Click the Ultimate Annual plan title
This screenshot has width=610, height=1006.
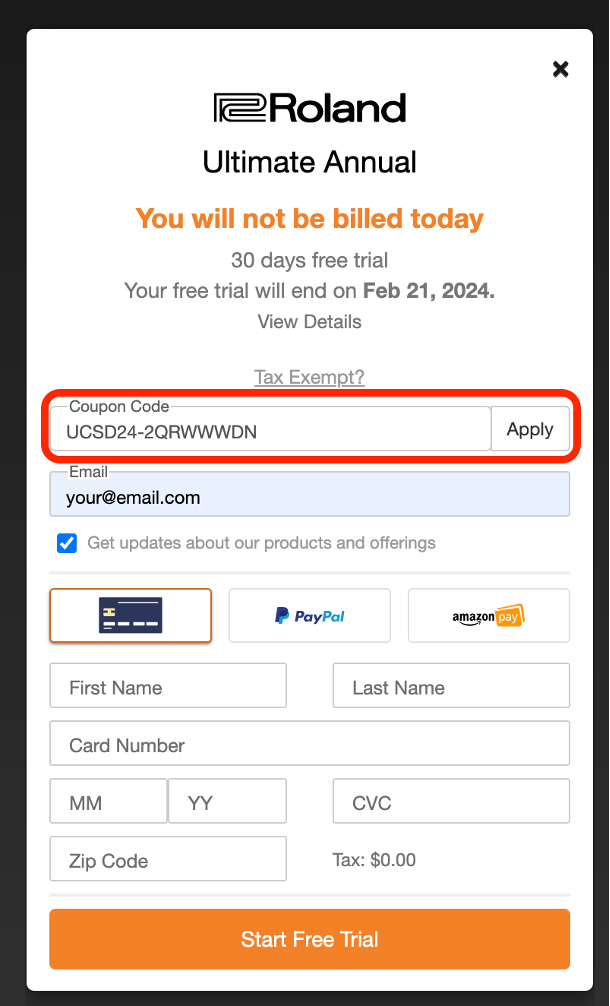[309, 162]
